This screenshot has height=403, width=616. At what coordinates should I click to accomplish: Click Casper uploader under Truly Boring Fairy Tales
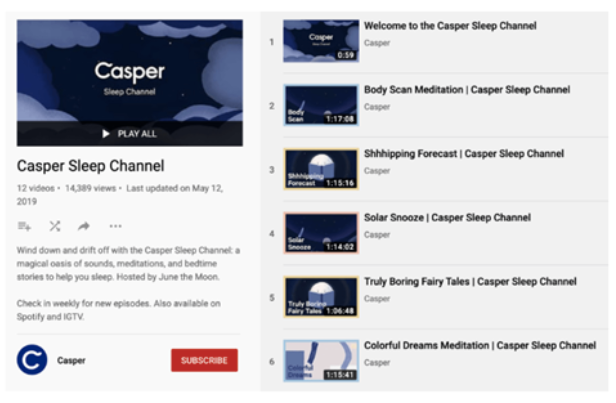point(377,299)
